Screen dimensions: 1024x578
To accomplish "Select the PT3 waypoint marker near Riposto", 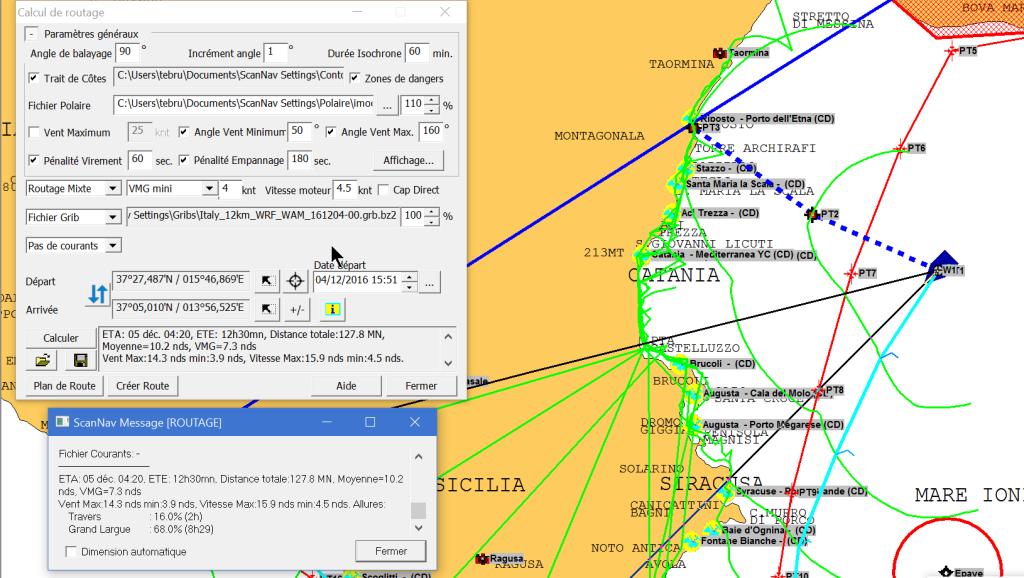I will (693, 127).
